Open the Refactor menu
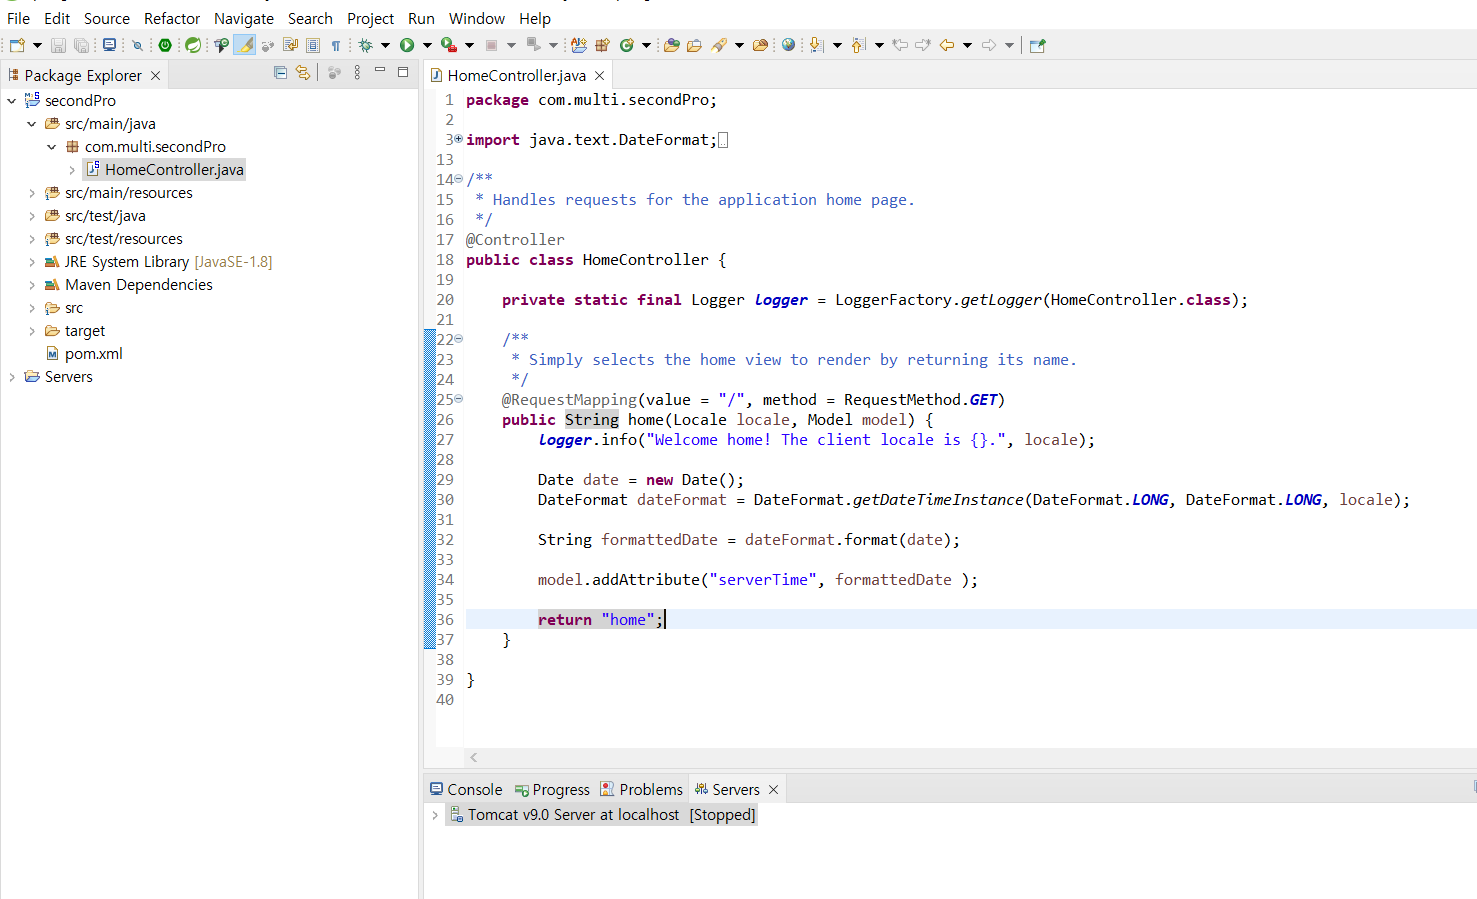 point(172,18)
